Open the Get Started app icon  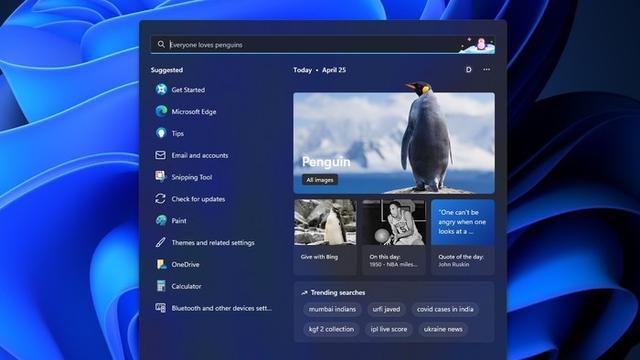(161, 89)
